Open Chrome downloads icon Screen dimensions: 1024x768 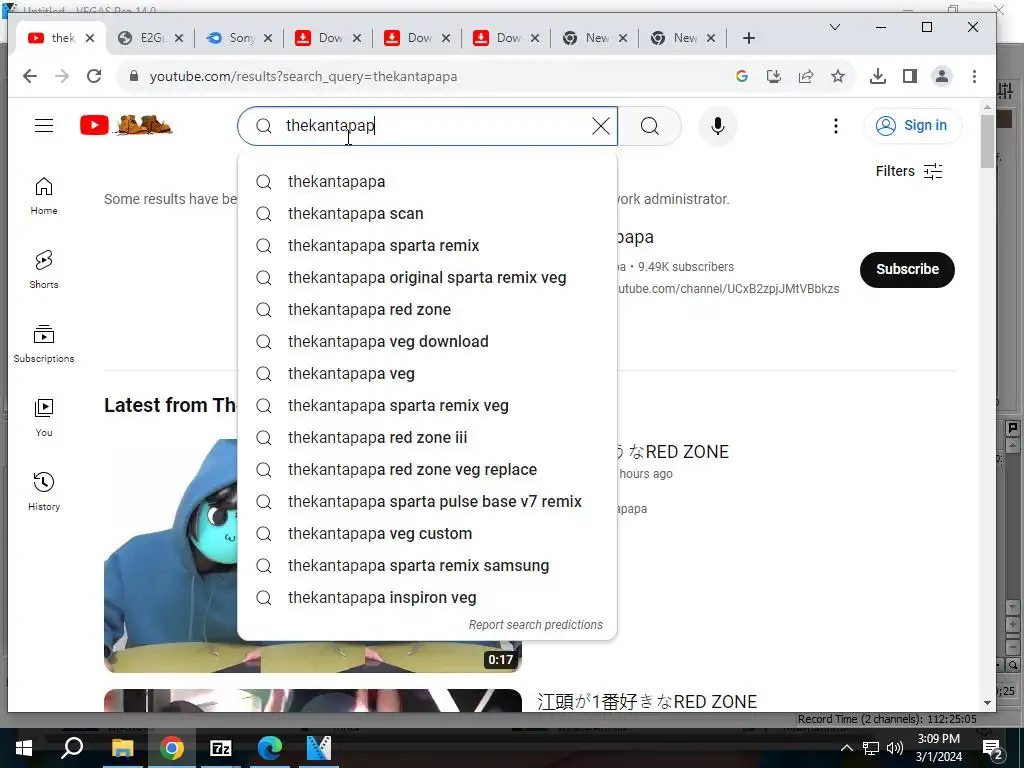878,76
